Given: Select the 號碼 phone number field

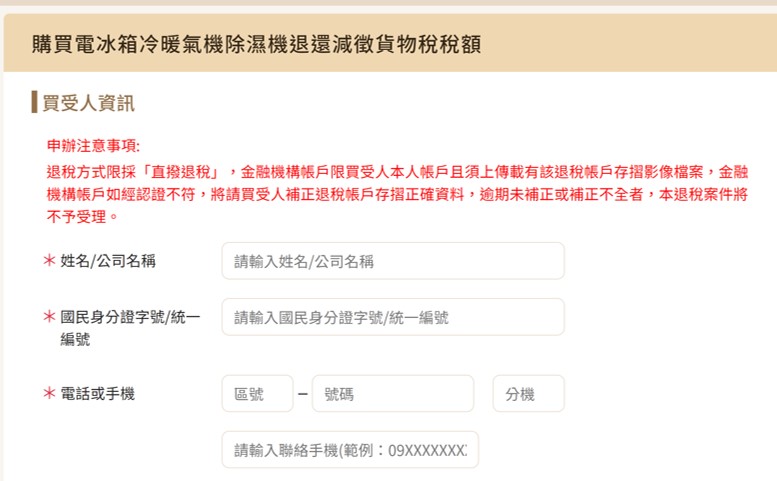Looking at the screenshot, I should point(392,394).
